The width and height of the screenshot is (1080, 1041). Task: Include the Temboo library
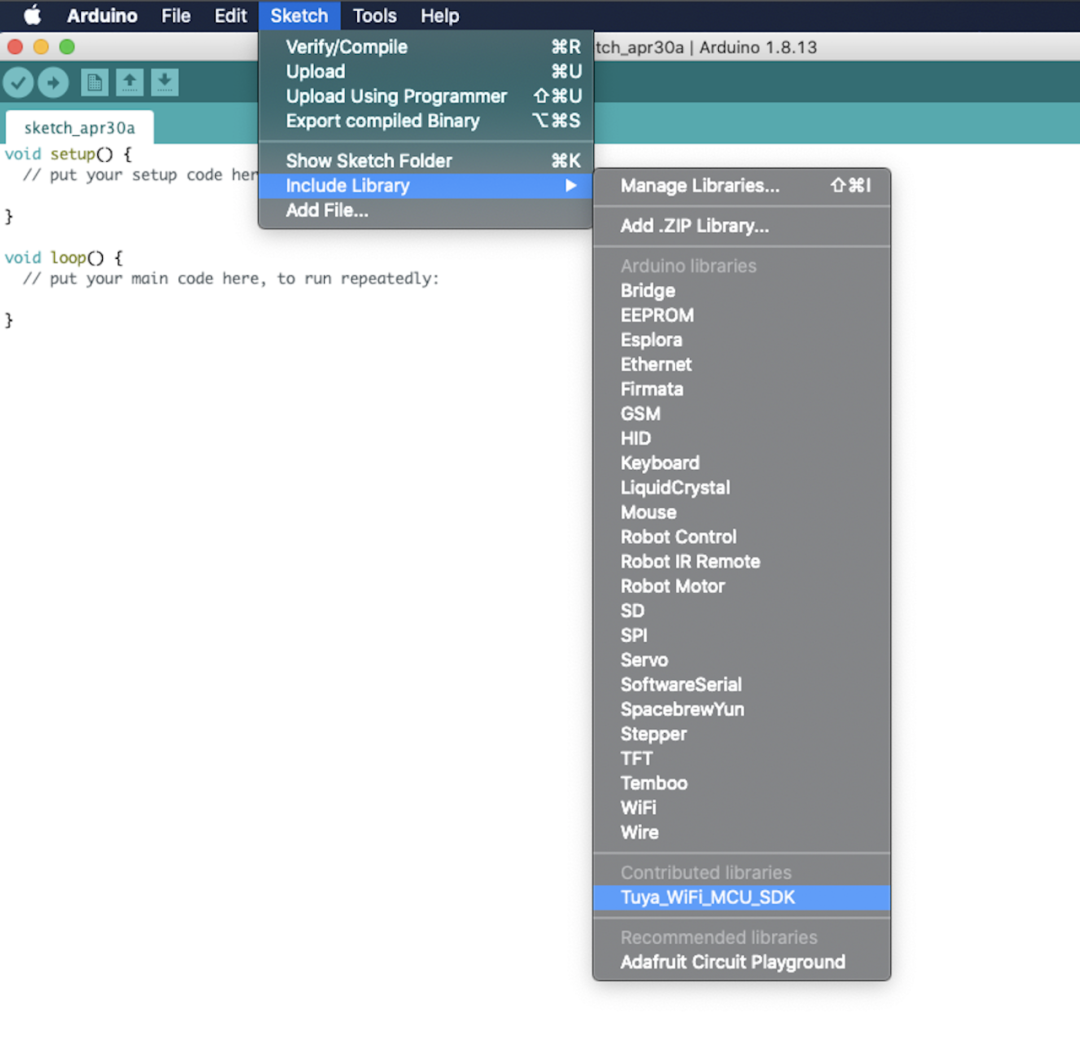pyautogui.click(x=742, y=783)
